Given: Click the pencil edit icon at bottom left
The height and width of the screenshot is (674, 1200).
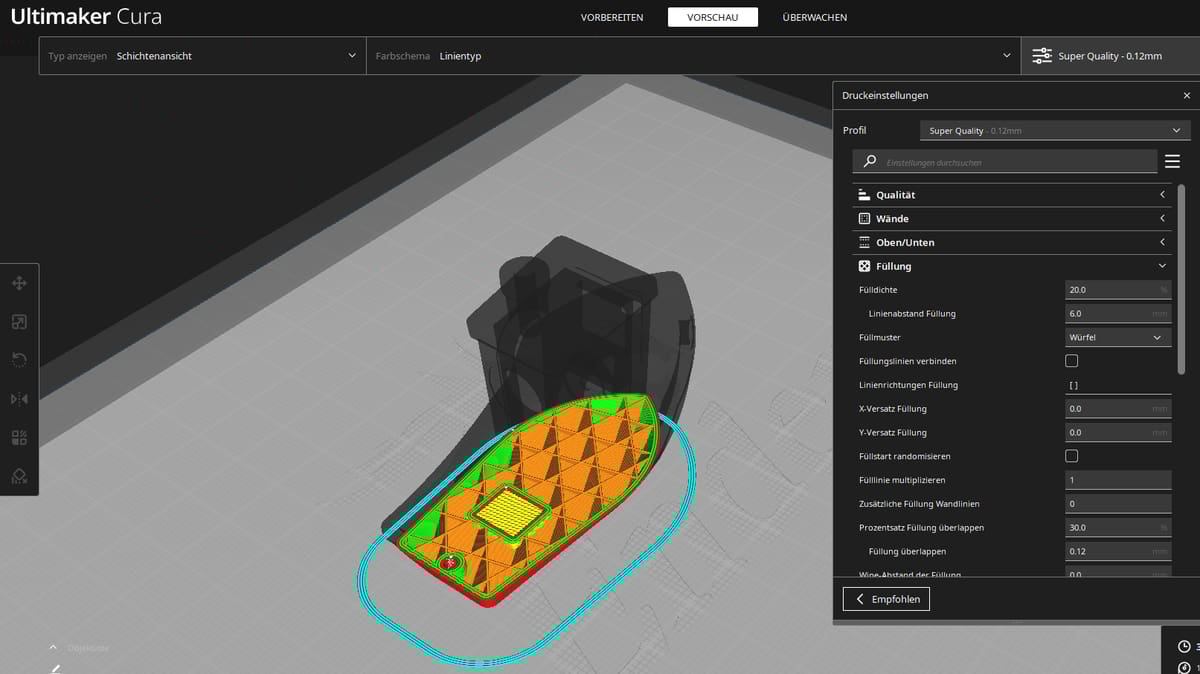Looking at the screenshot, I should coord(56,668).
